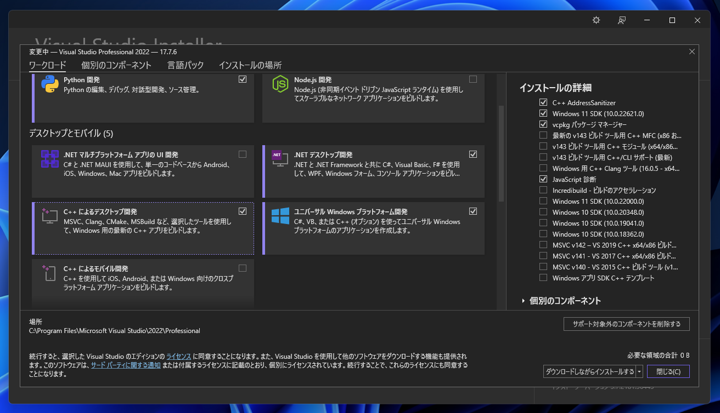Switch to インストールの場所 tab
720x413 pixels.
point(250,65)
